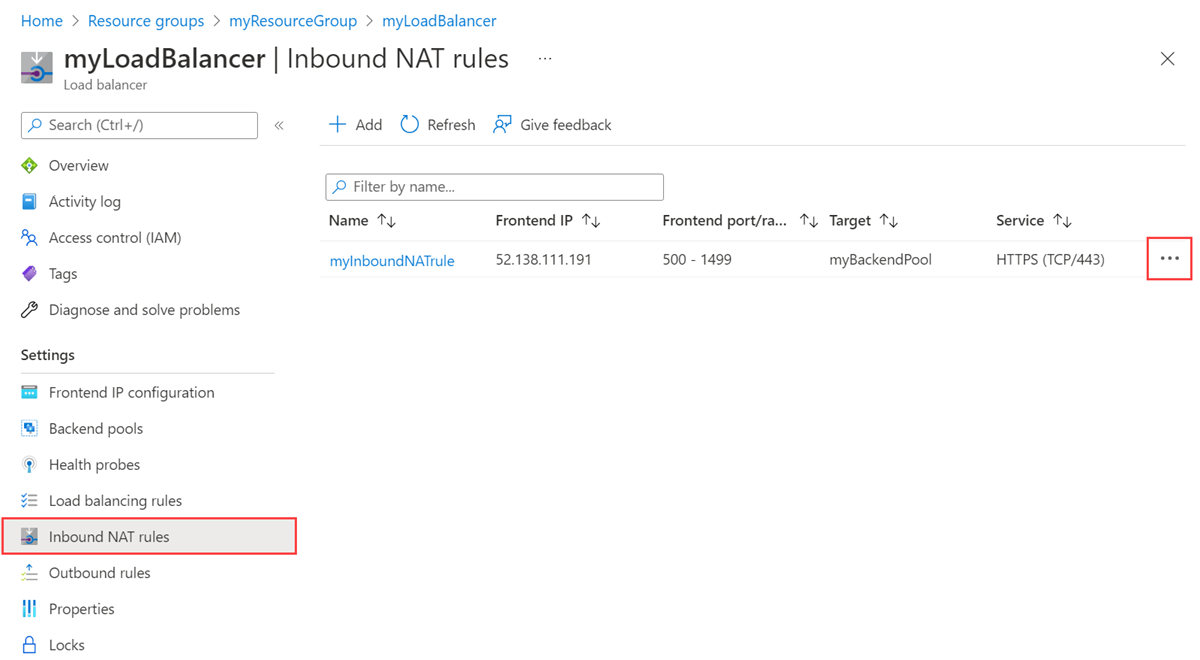
Task: Collapse the sidebar with chevron button
Action: click(279, 125)
